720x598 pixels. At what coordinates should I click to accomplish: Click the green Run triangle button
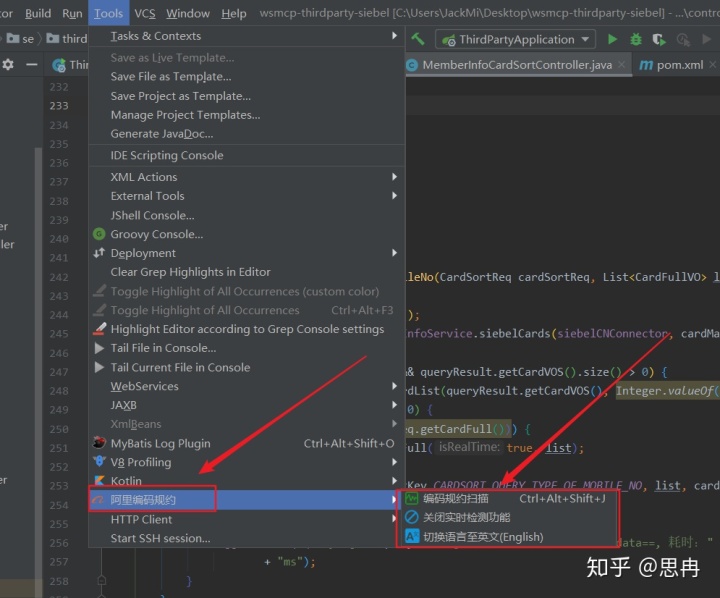[612, 39]
